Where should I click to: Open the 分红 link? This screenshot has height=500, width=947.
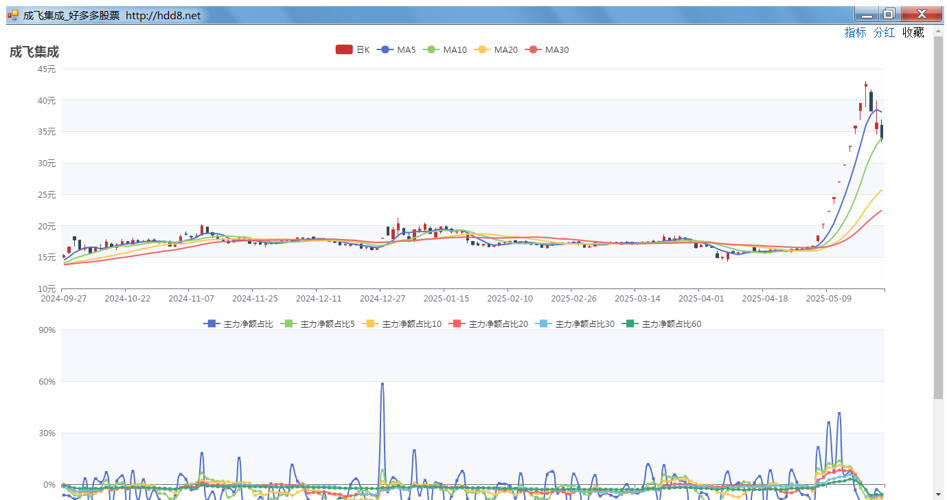(x=884, y=33)
